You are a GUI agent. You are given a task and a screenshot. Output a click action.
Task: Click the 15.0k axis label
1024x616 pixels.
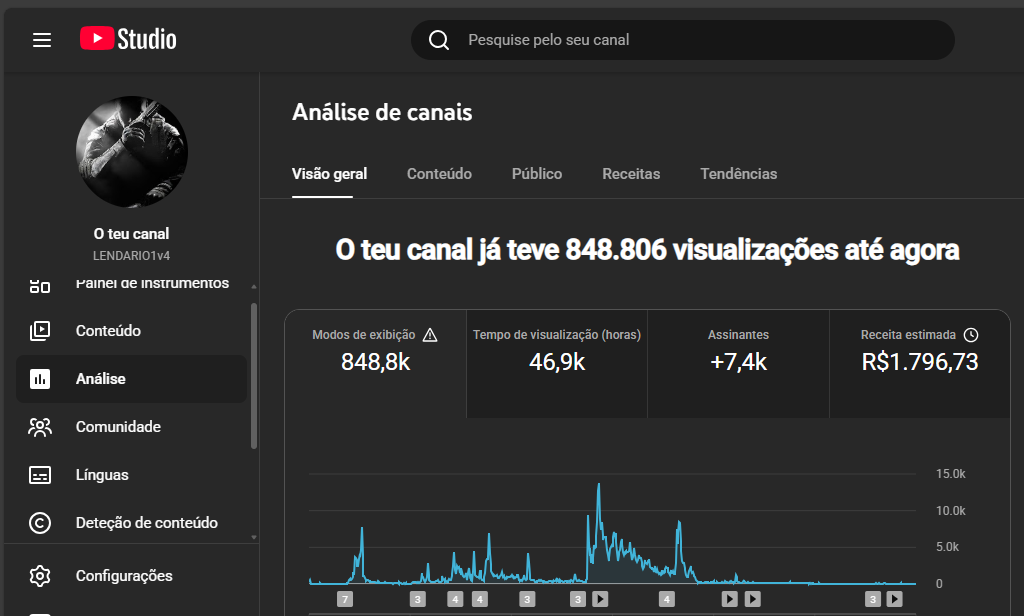coord(950,474)
